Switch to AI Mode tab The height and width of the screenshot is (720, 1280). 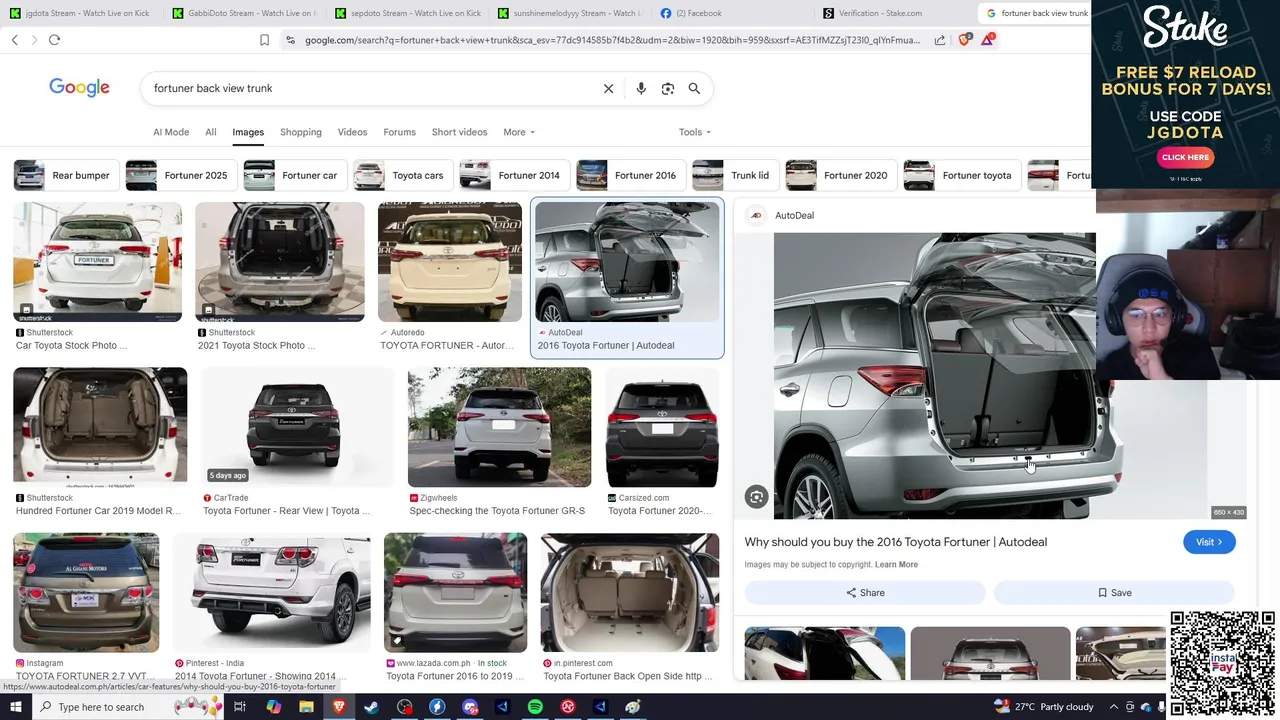(171, 132)
